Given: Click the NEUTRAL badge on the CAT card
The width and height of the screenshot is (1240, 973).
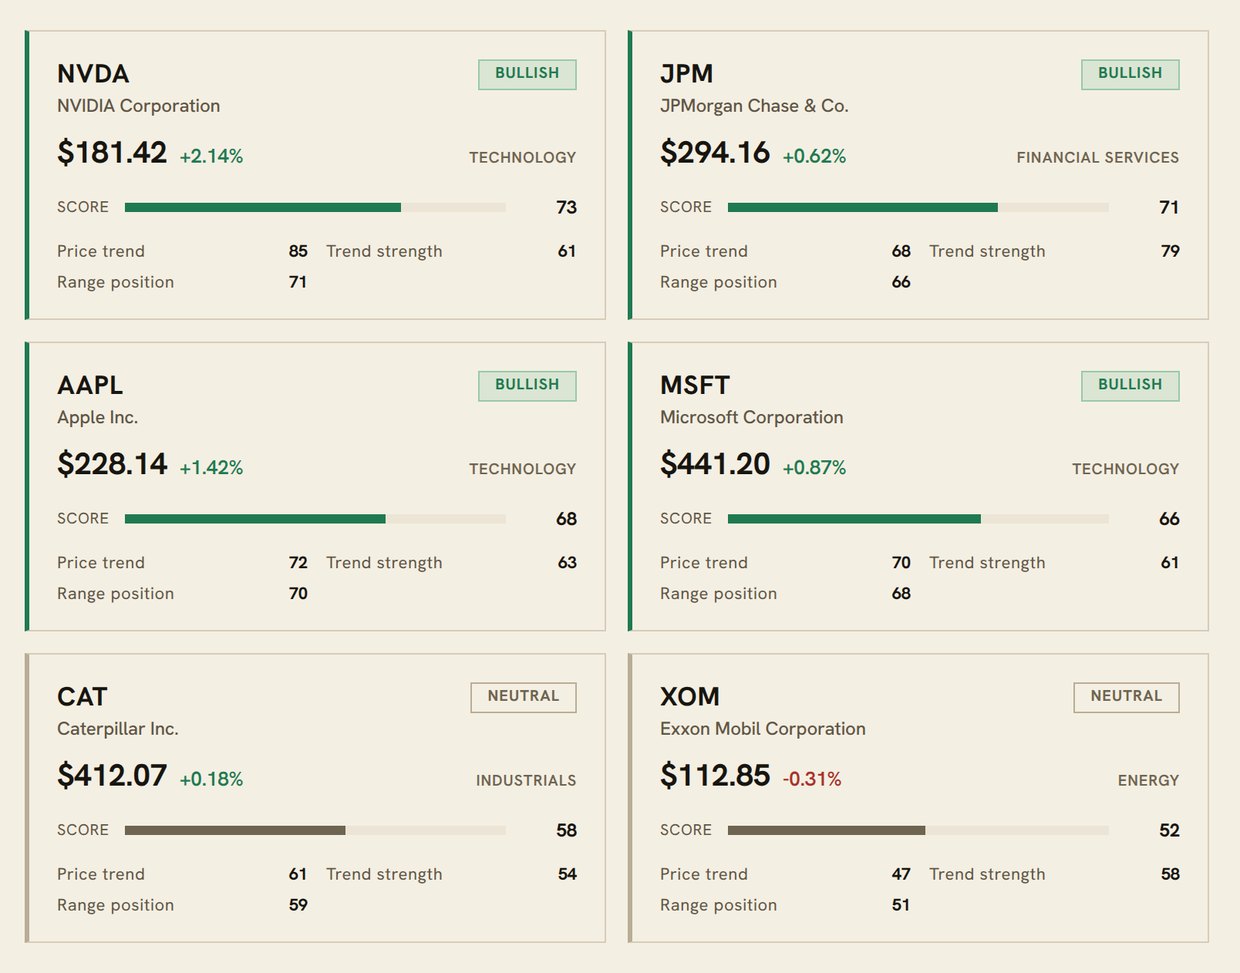Looking at the screenshot, I should (x=523, y=697).
